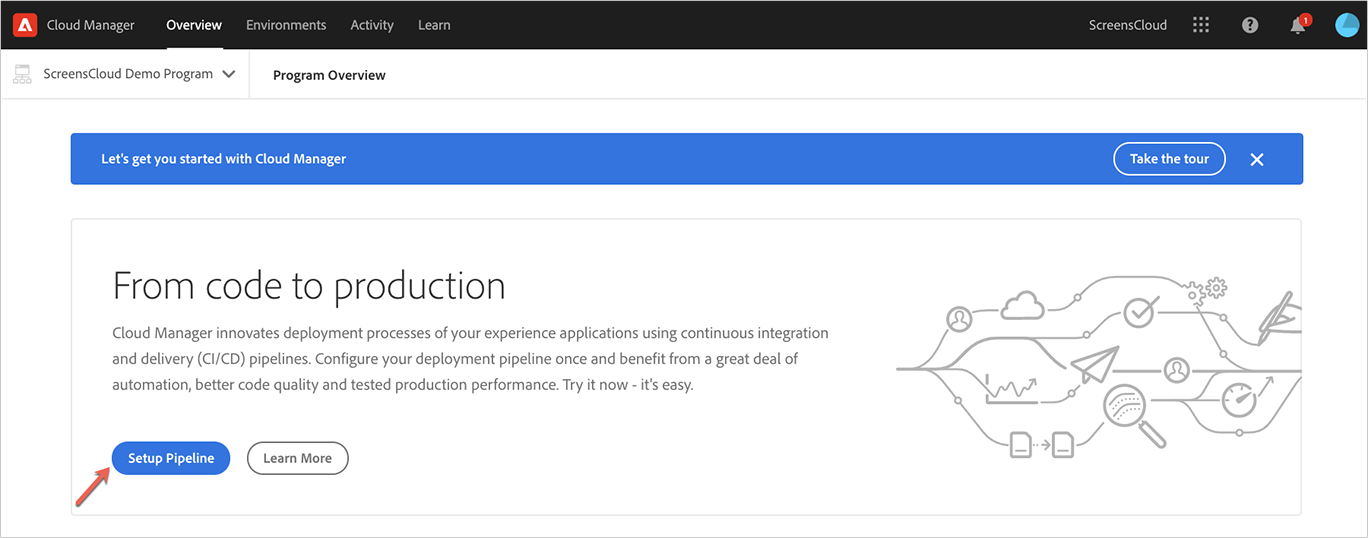Click "Let's get you started with Cloud Manager" text
Screen dimensions: 1368x538
(x=224, y=159)
